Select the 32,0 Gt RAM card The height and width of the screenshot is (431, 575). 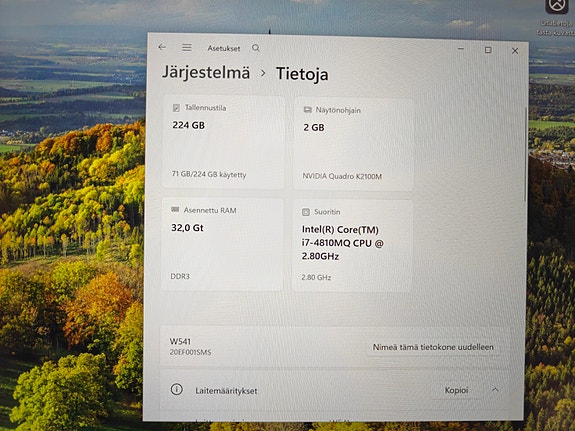[222, 244]
